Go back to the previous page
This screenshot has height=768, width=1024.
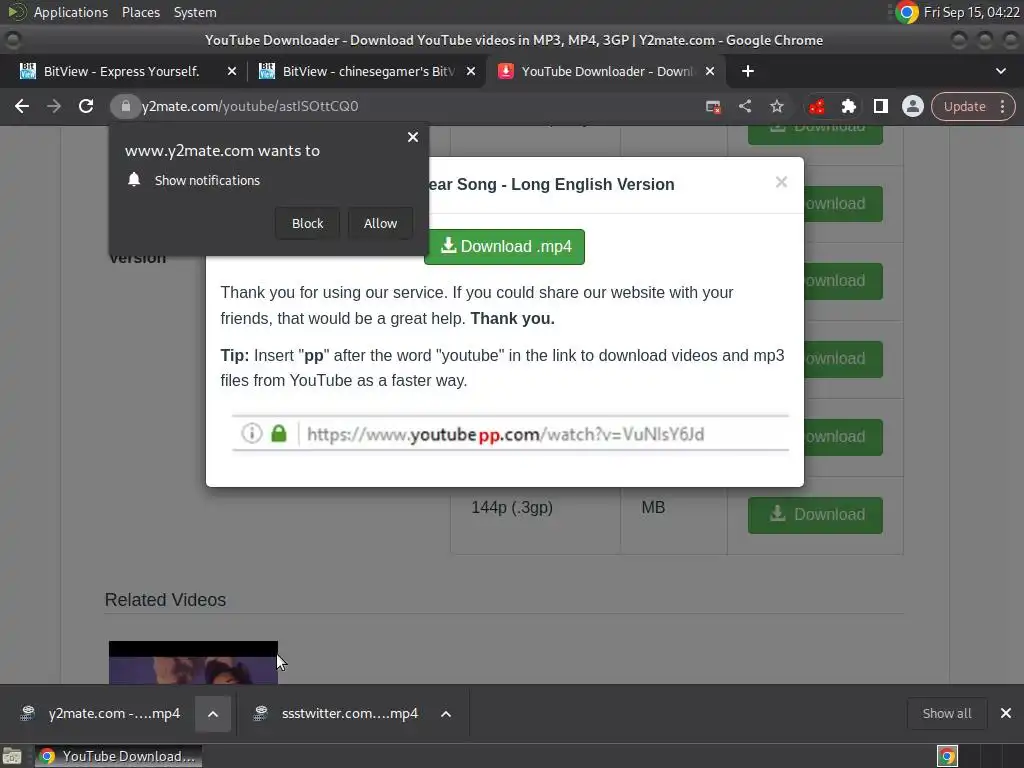tap(22, 106)
